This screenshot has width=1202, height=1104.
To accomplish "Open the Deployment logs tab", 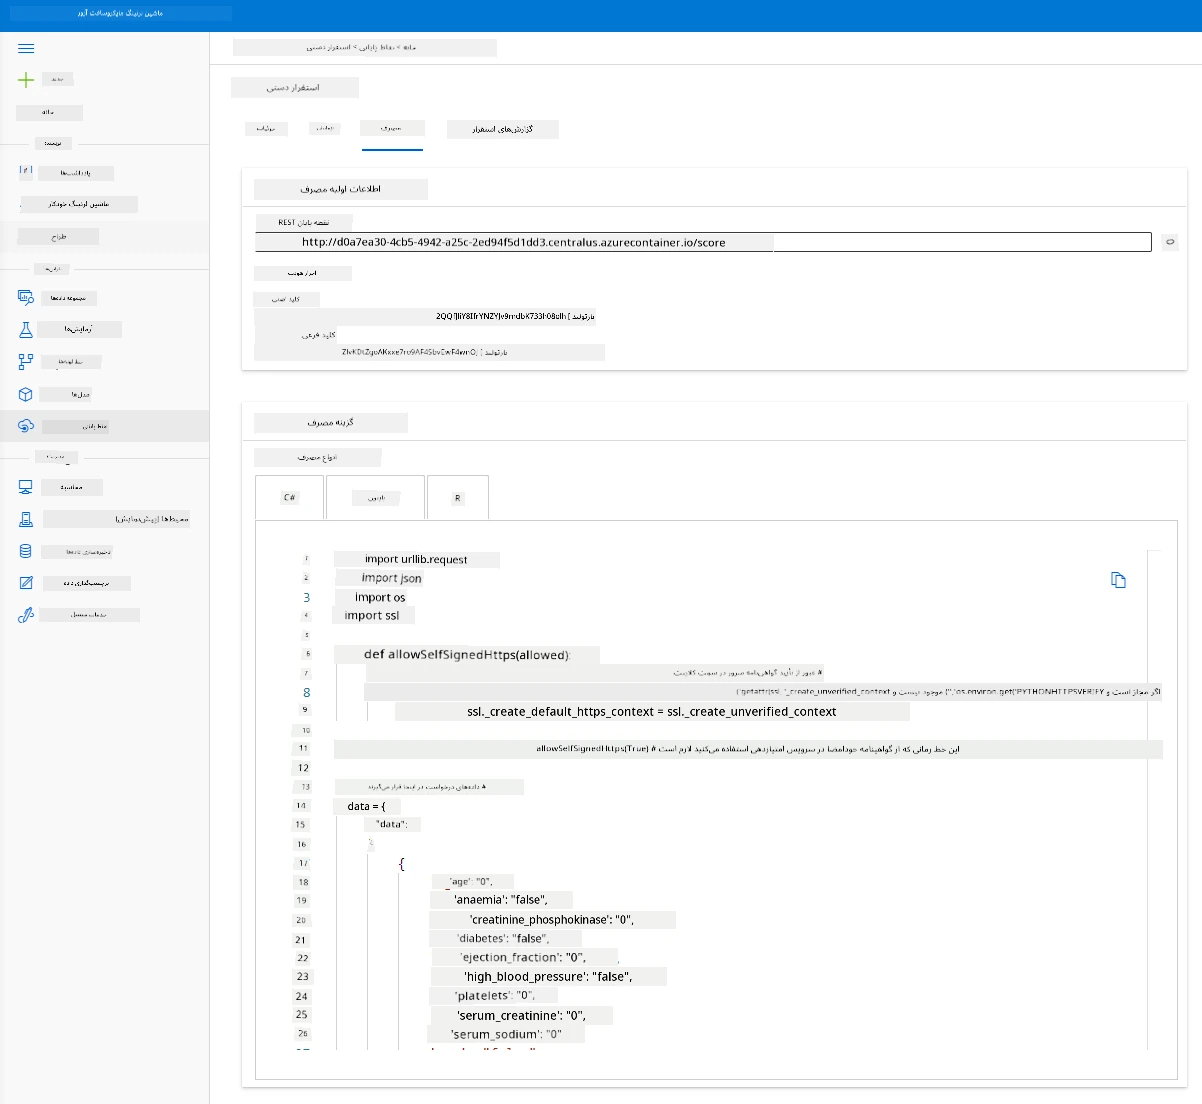I will click(503, 129).
